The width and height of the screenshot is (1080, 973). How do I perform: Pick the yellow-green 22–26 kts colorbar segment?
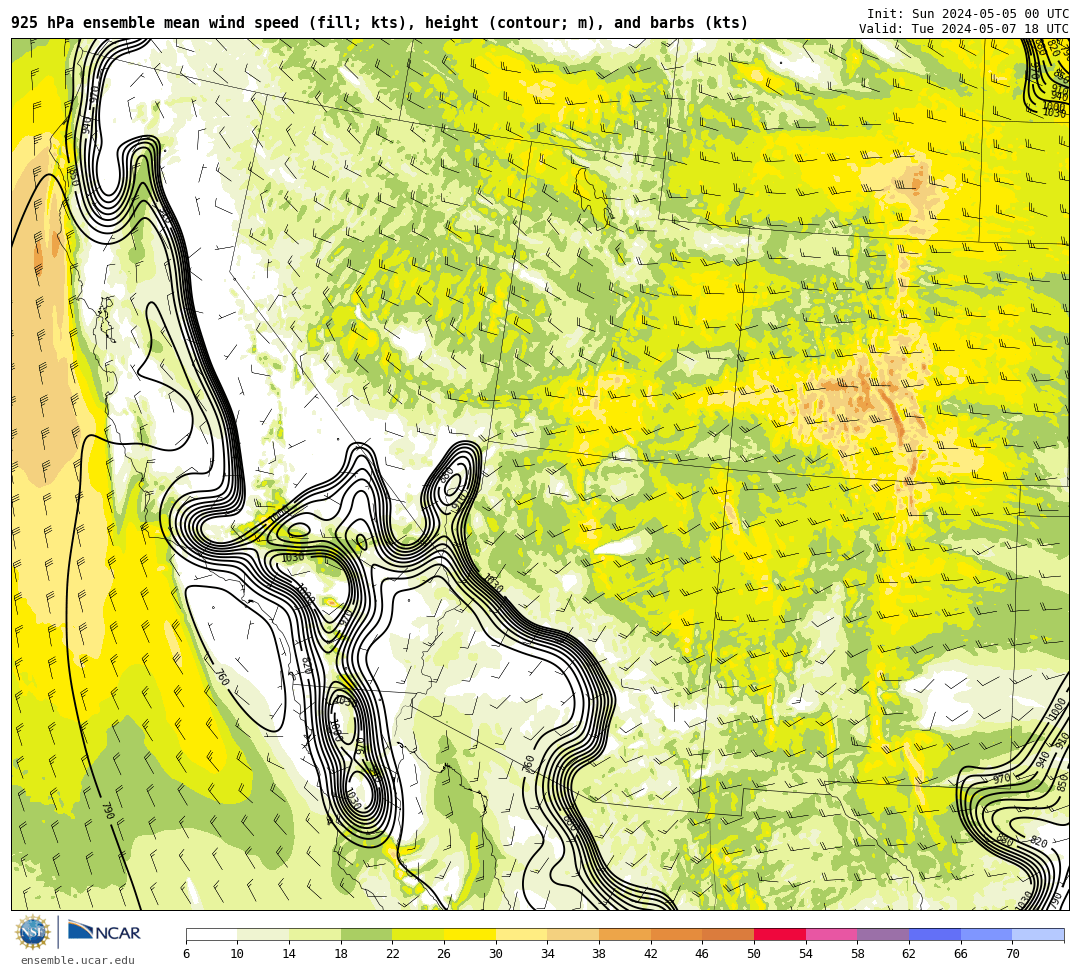point(418,934)
